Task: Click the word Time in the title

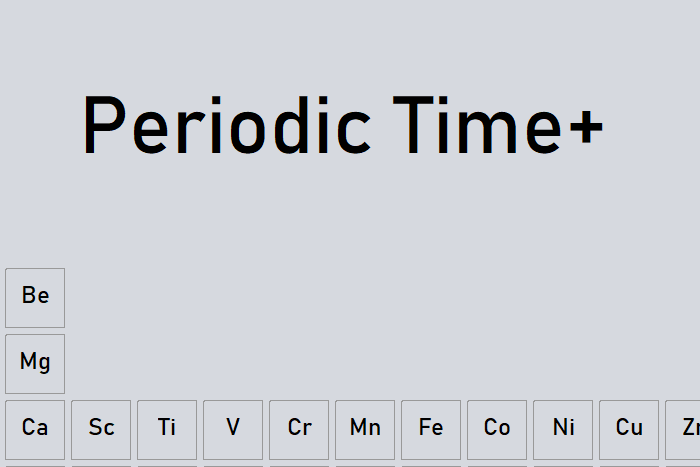Action: click(468, 127)
